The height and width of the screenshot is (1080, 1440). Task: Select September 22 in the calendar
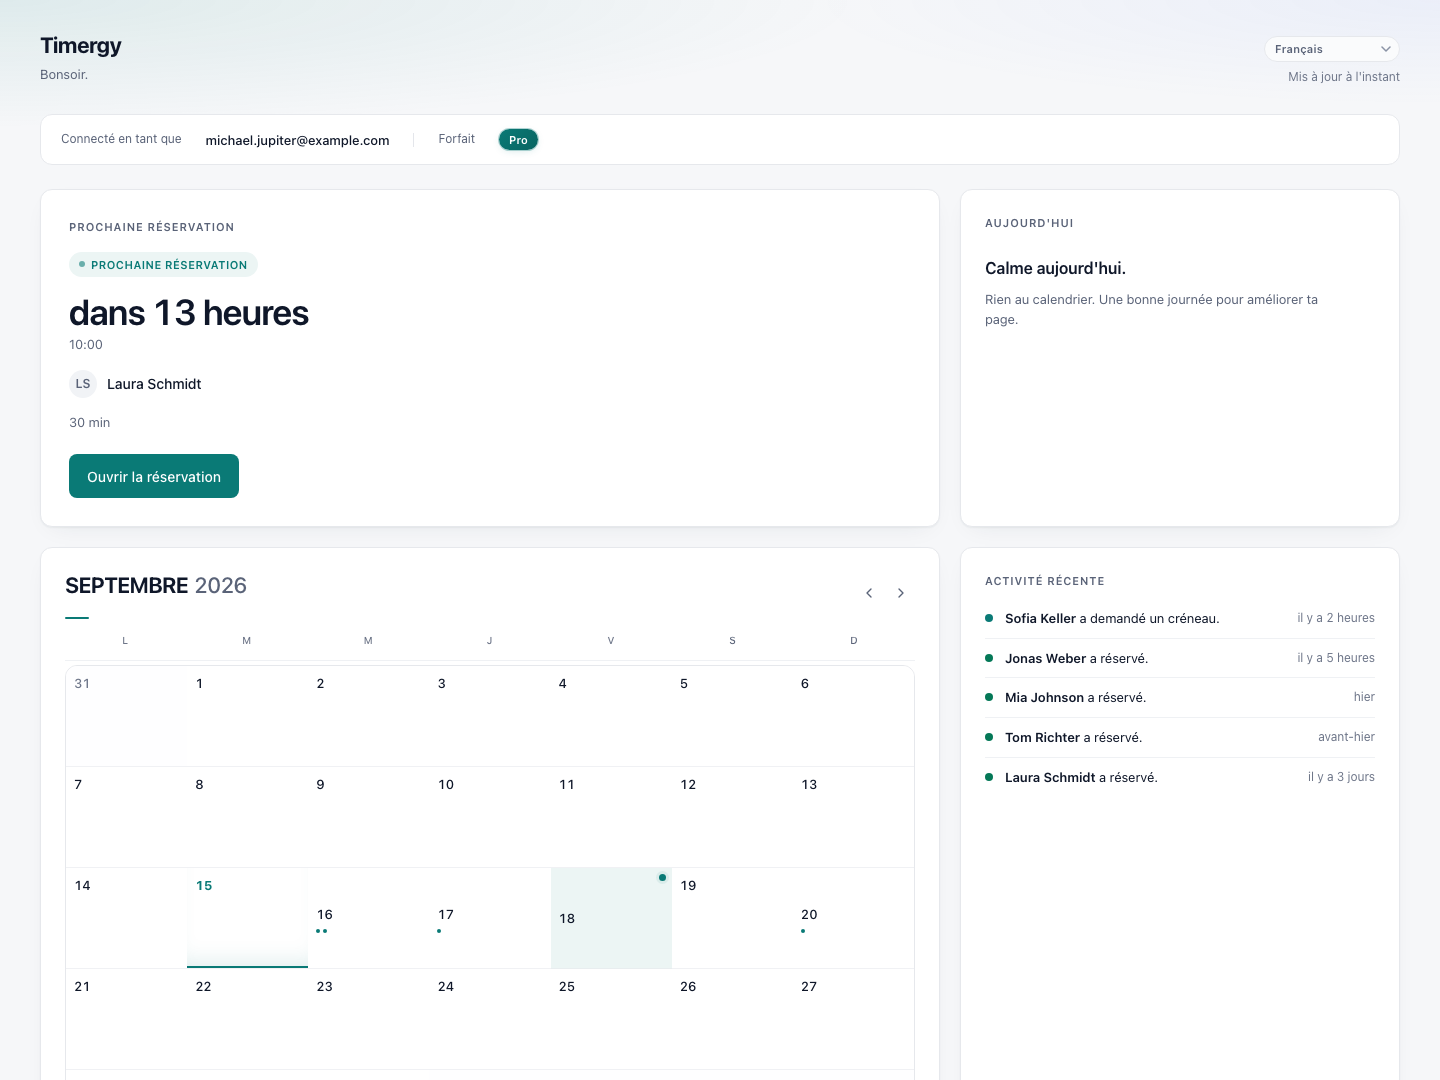[247, 1019]
